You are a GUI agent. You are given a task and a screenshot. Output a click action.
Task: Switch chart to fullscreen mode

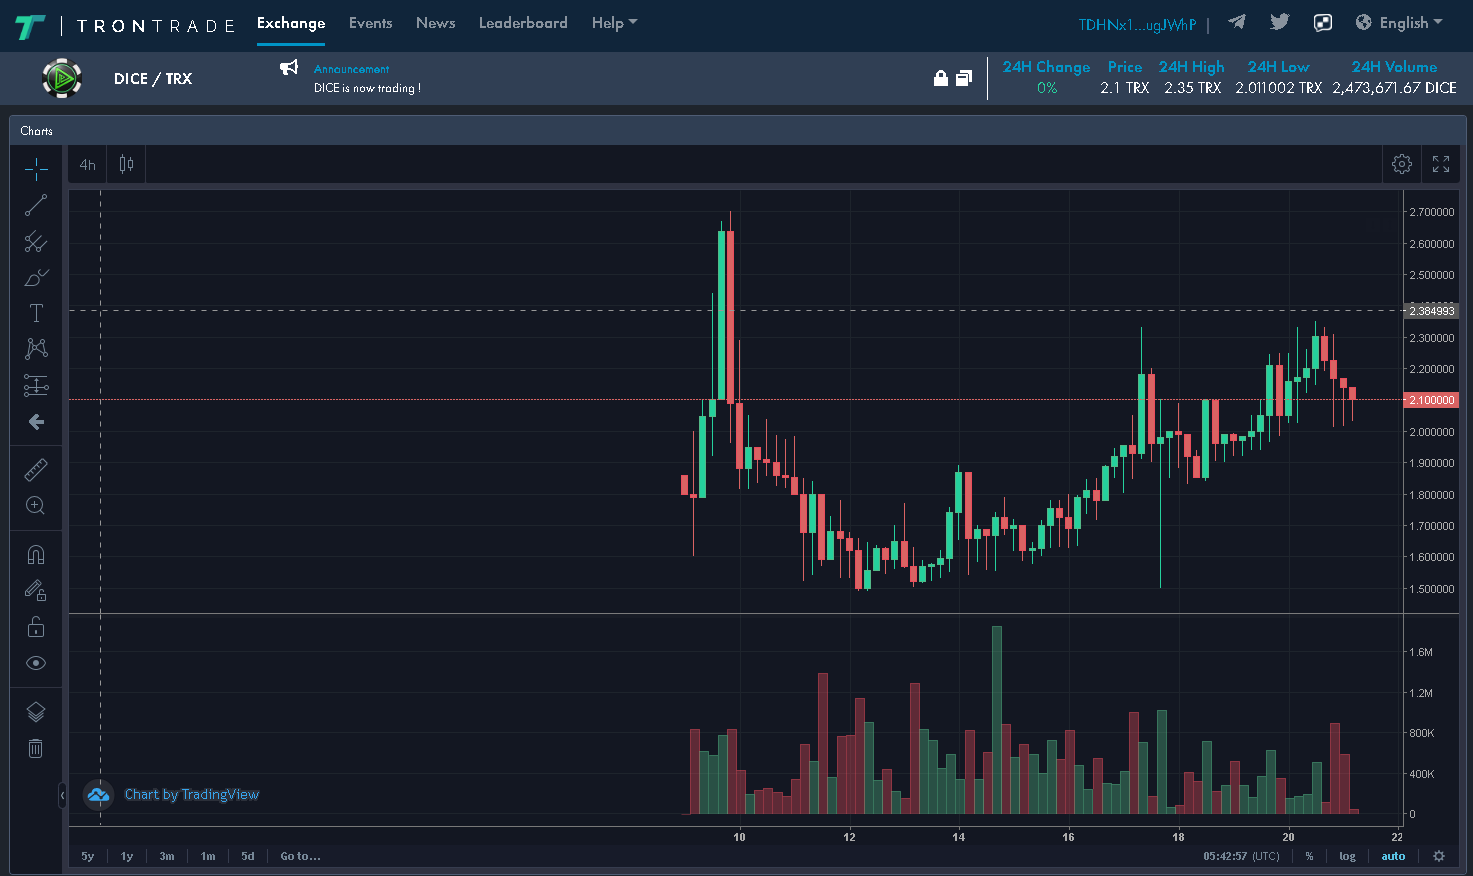(1441, 164)
